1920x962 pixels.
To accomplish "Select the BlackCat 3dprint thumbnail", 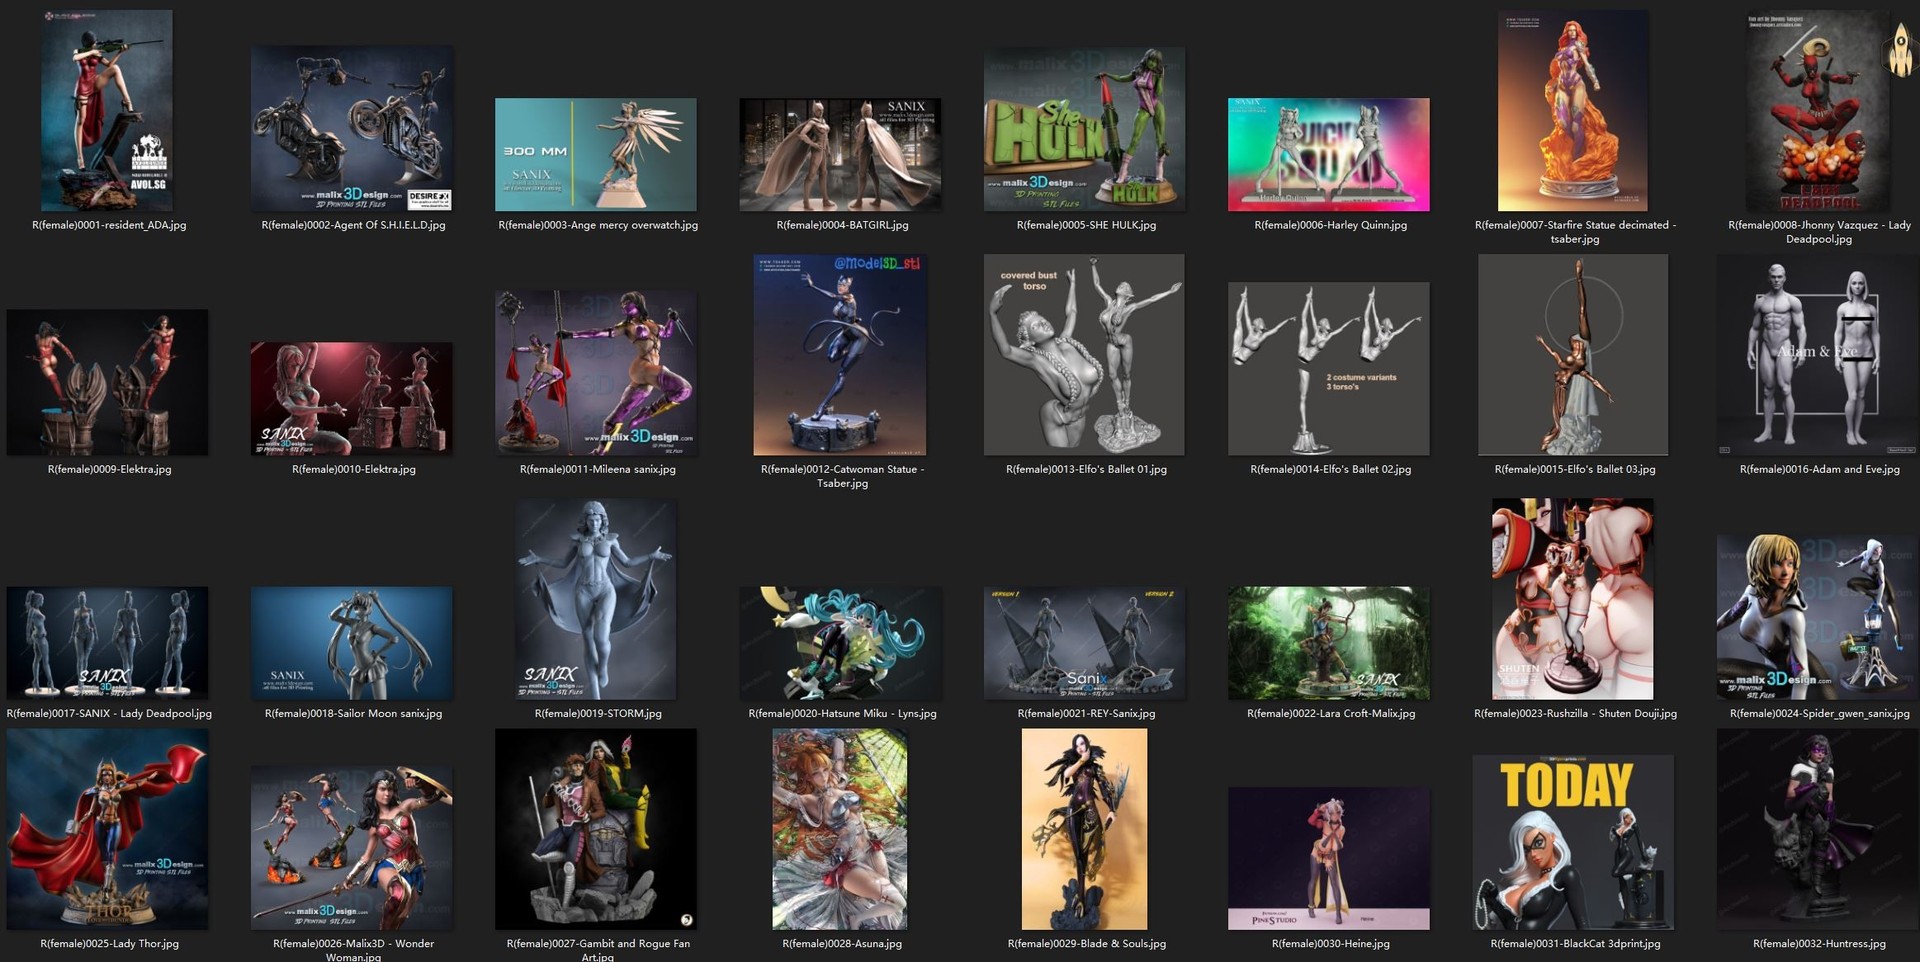I will click(1573, 842).
